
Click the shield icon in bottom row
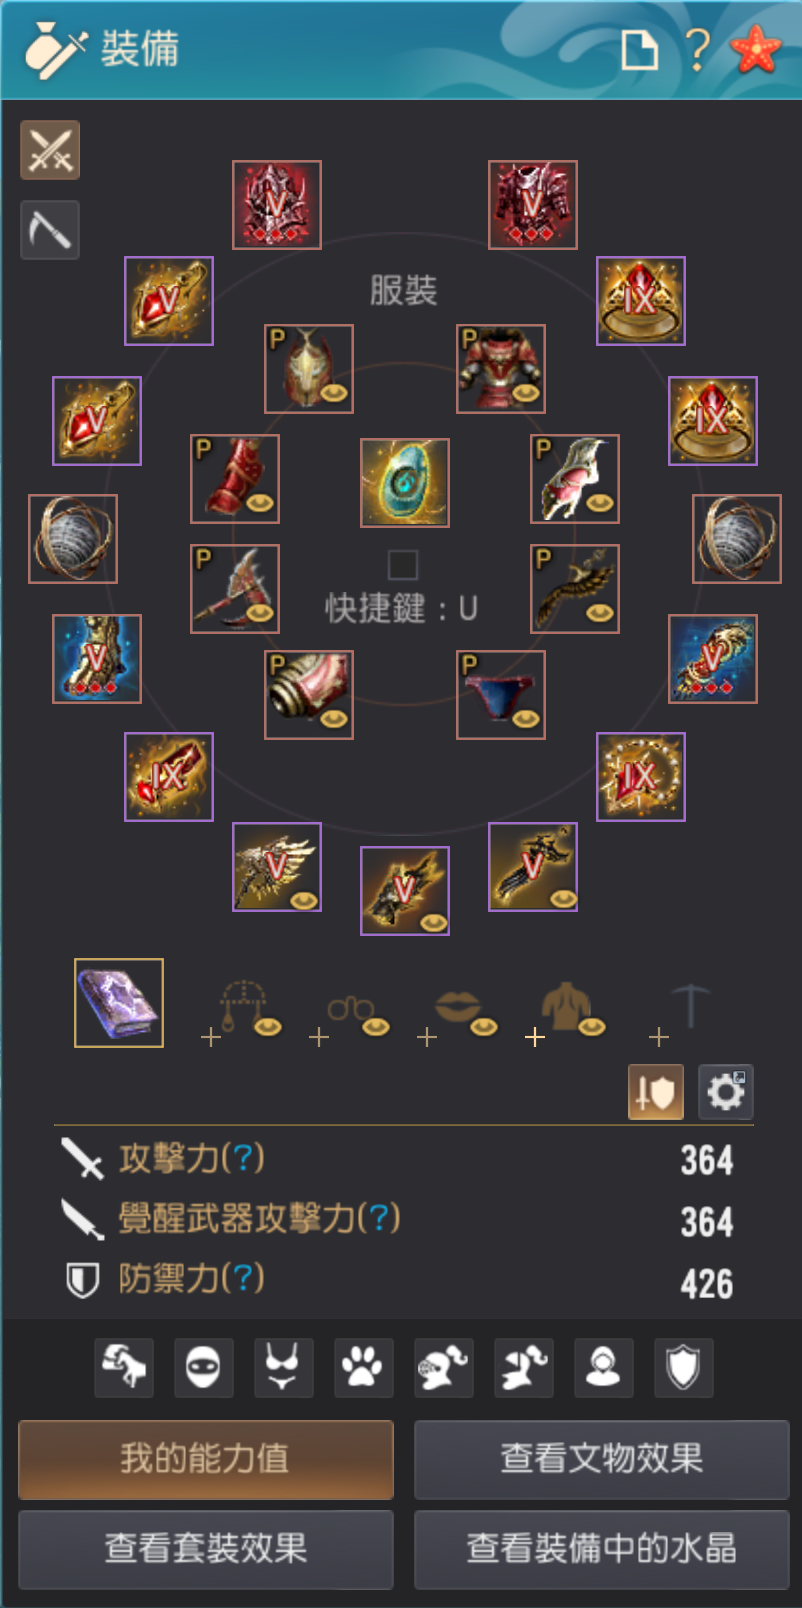point(683,1367)
